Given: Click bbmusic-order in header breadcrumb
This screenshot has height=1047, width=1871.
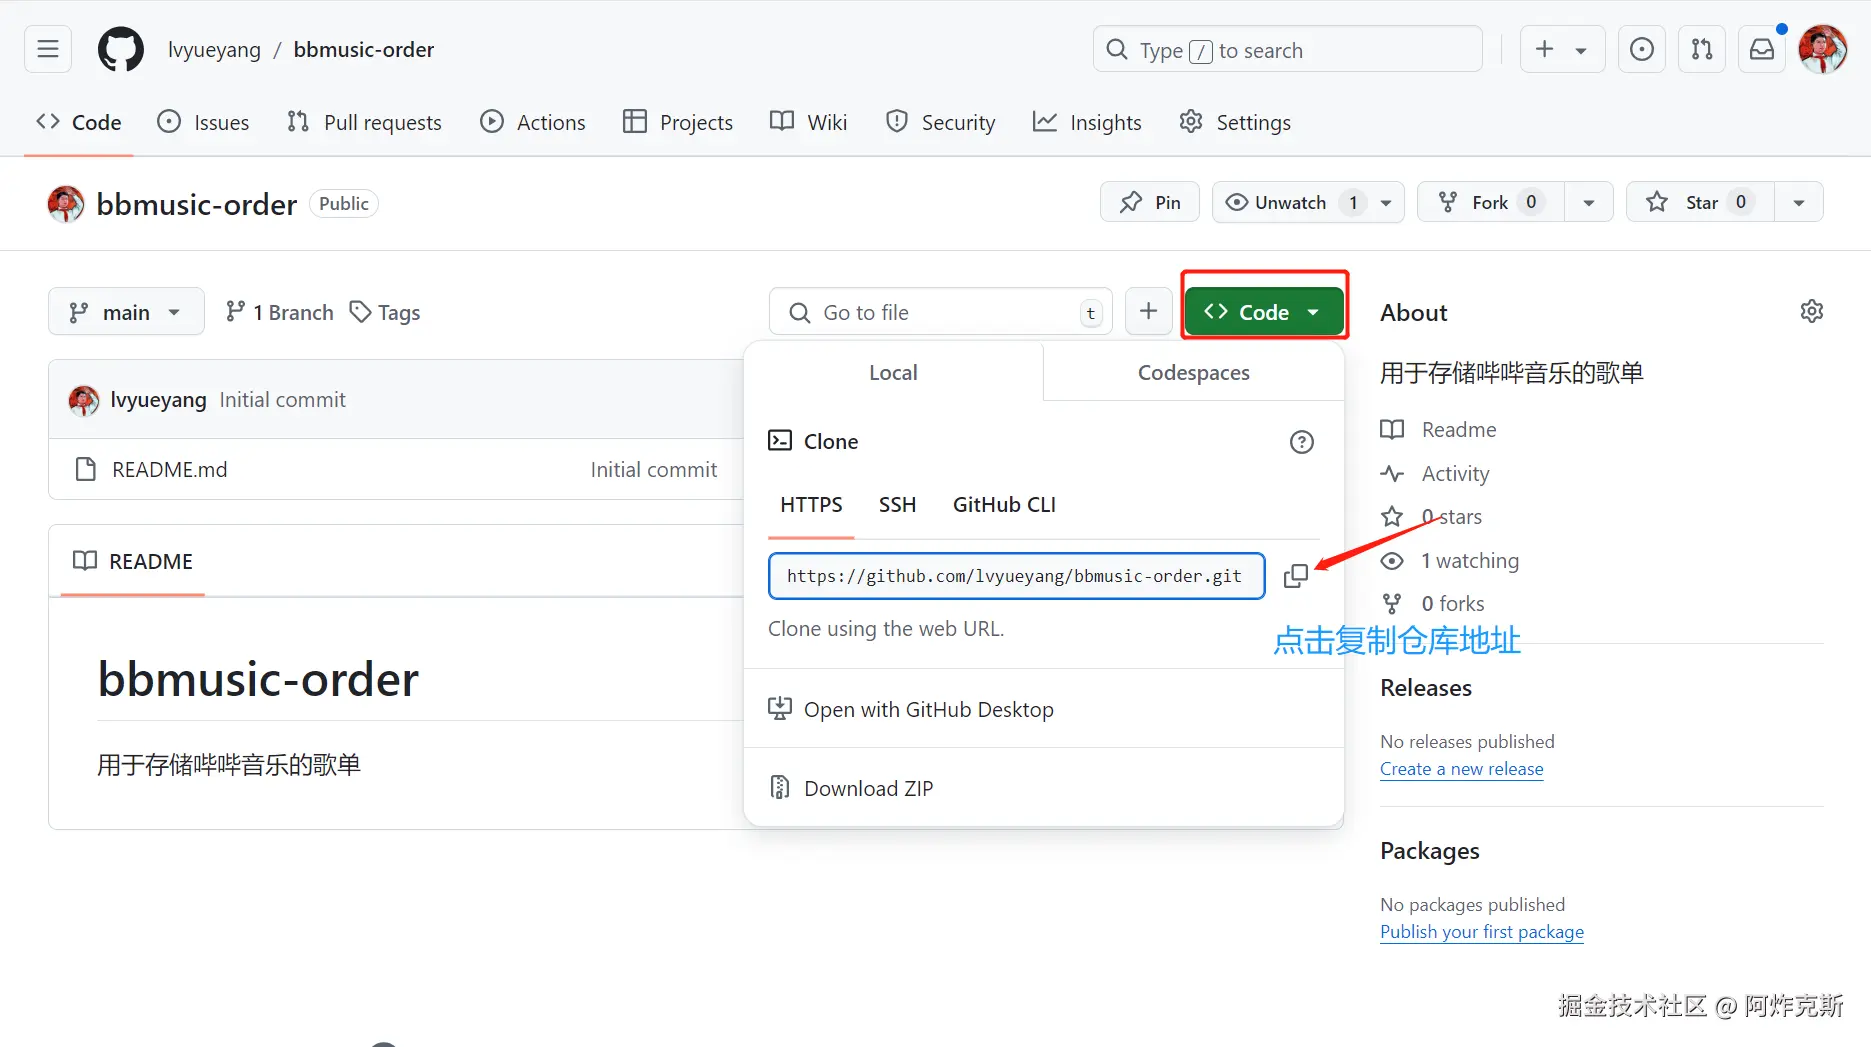Looking at the screenshot, I should (x=364, y=49).
